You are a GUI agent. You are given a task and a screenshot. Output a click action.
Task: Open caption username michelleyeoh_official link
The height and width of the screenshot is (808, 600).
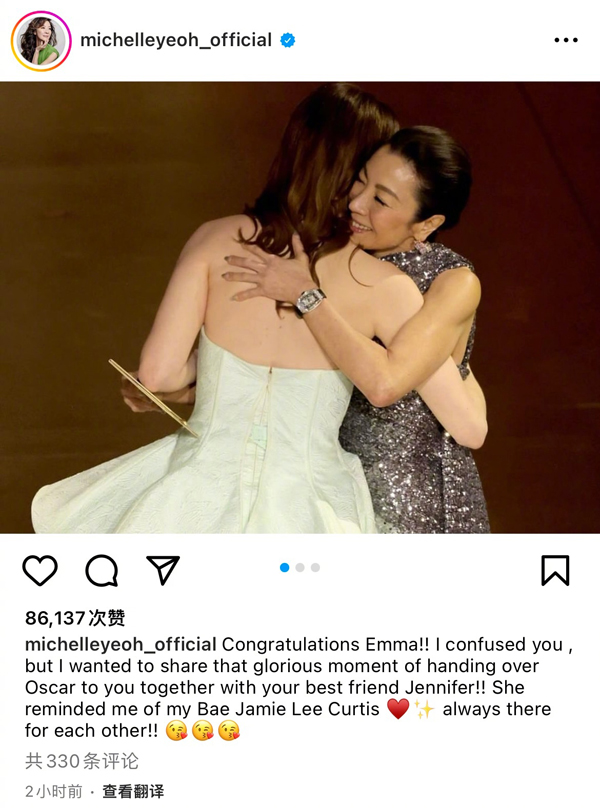[x=121, y=644]
